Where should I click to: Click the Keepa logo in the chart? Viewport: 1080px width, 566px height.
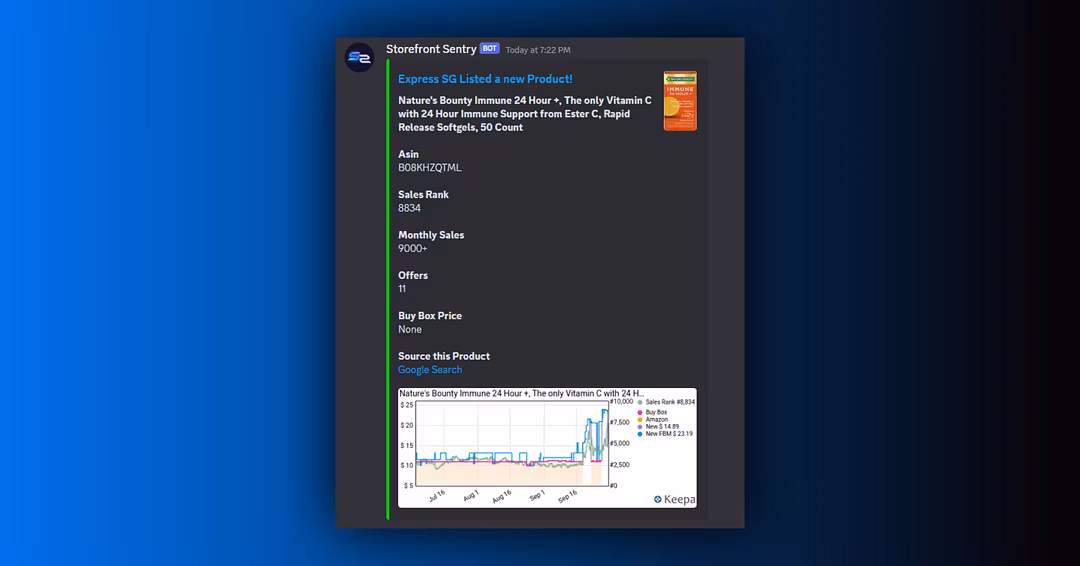674,499
